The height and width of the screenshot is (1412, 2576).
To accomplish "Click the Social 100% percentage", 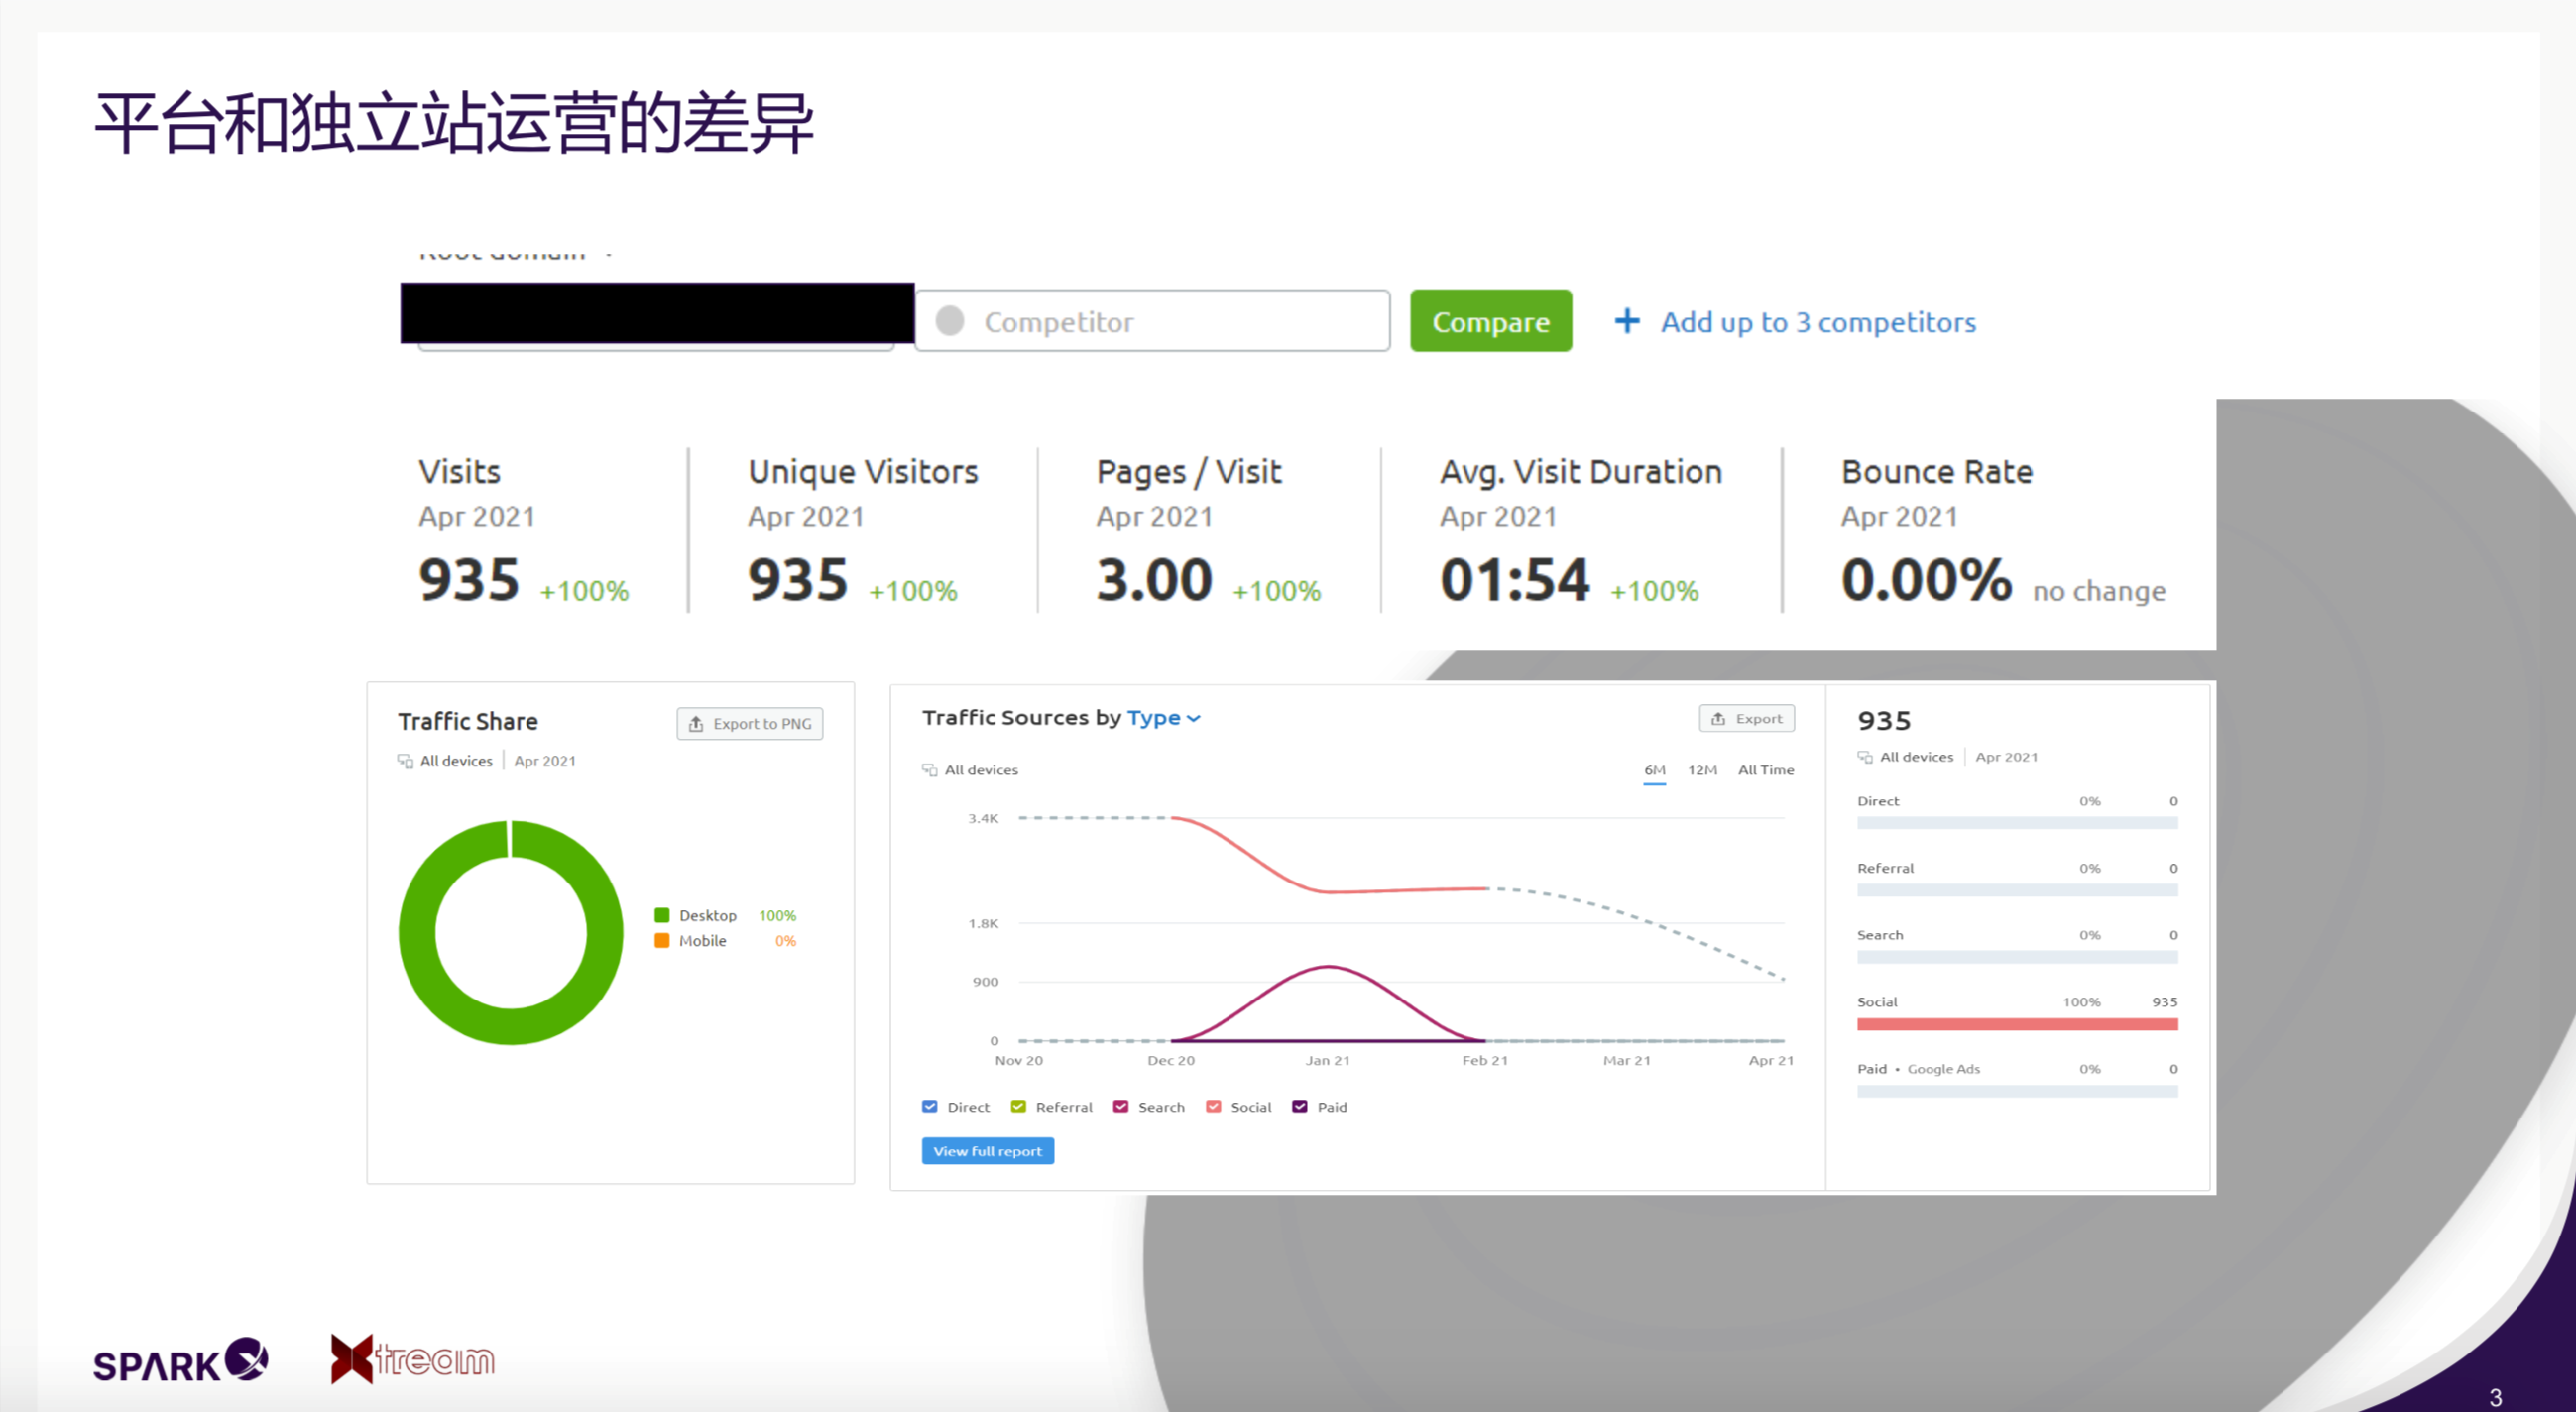I will tap(2082, 1002).
